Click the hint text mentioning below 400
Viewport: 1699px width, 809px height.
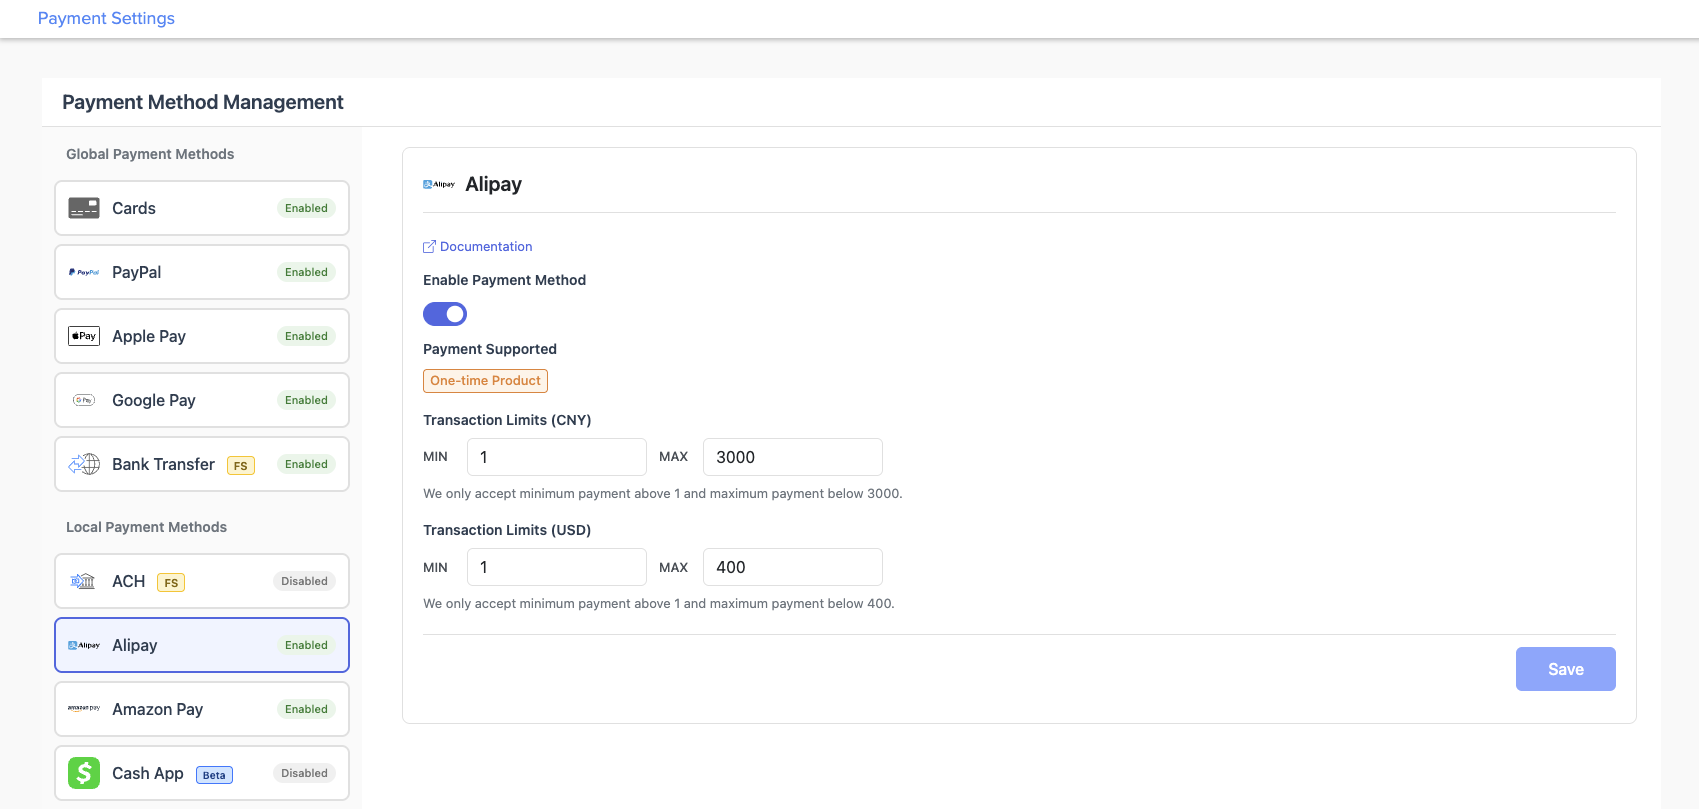[659, 604]
